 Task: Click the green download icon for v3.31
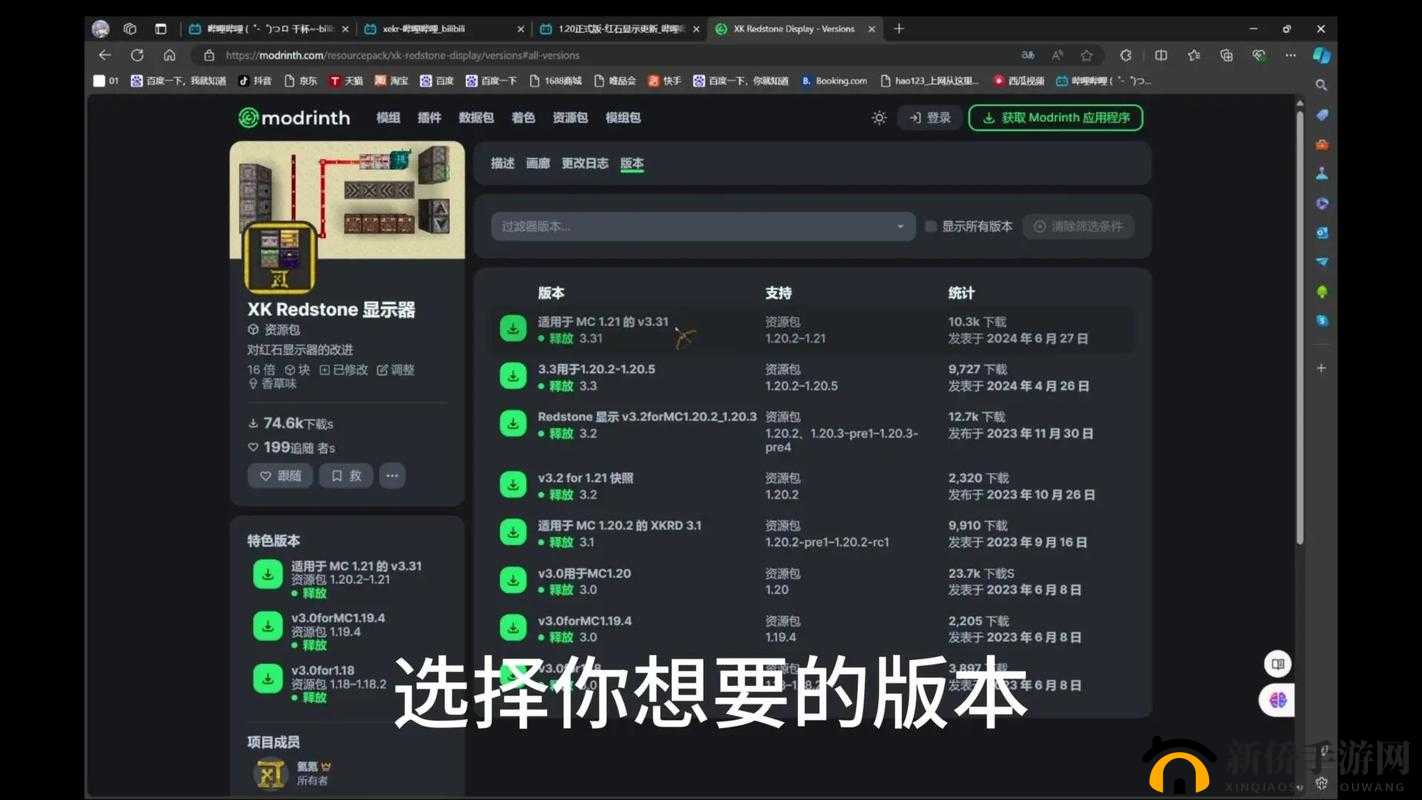click(513, 327)
